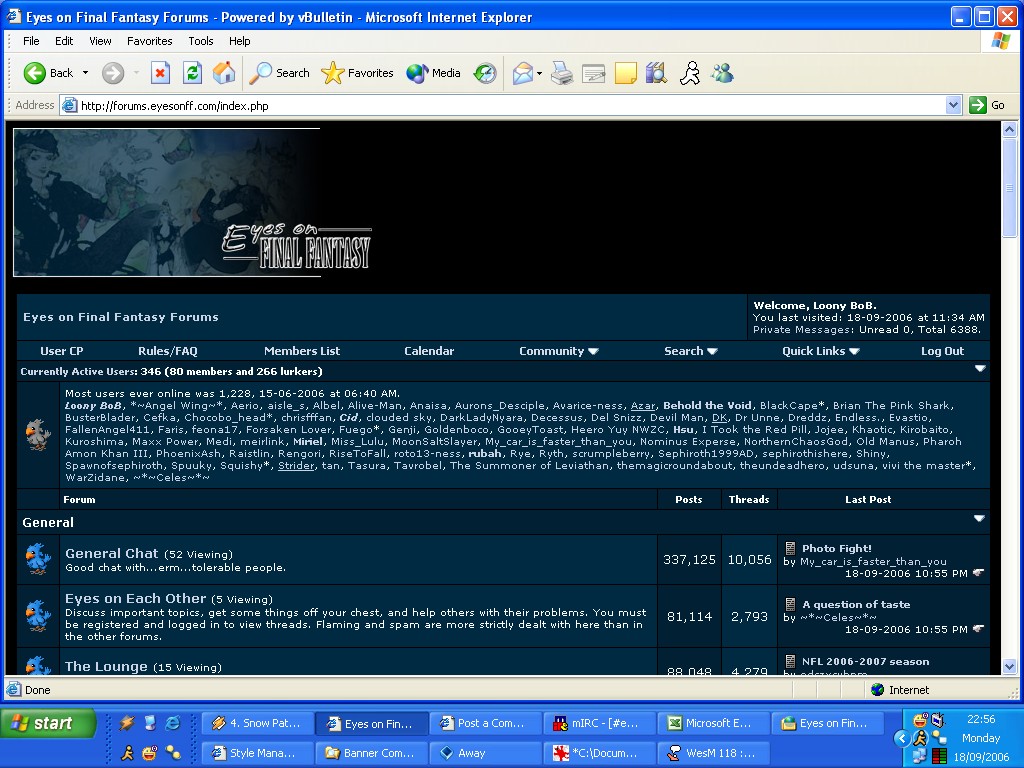Open the View menu

tap(100, 41)
